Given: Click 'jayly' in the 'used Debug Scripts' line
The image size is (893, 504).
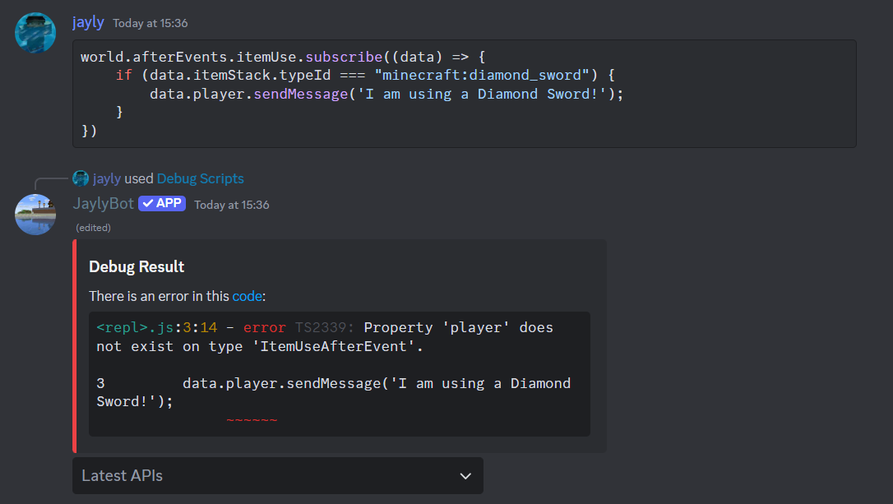Looking at the screenshot, I should point(107,179).
